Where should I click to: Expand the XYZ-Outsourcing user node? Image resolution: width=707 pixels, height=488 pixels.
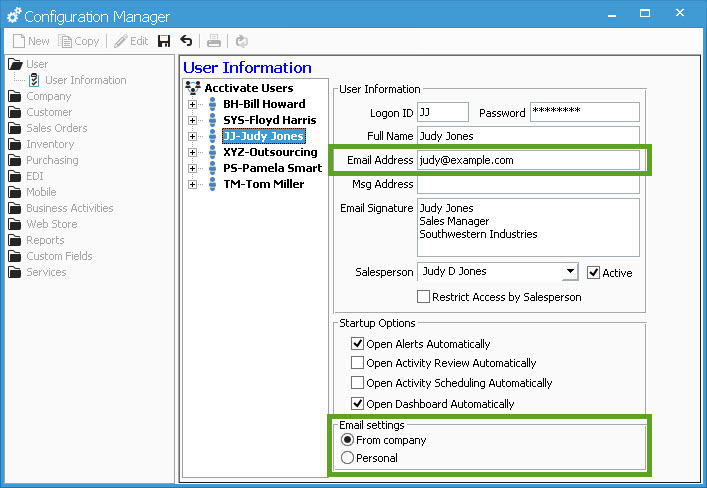(x=193, y=152)
